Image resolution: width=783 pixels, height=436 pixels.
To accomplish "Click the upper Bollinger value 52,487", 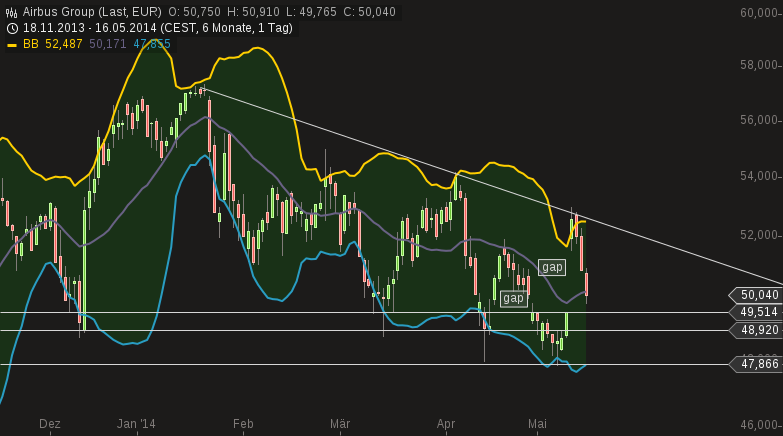I will coord(63,44).
